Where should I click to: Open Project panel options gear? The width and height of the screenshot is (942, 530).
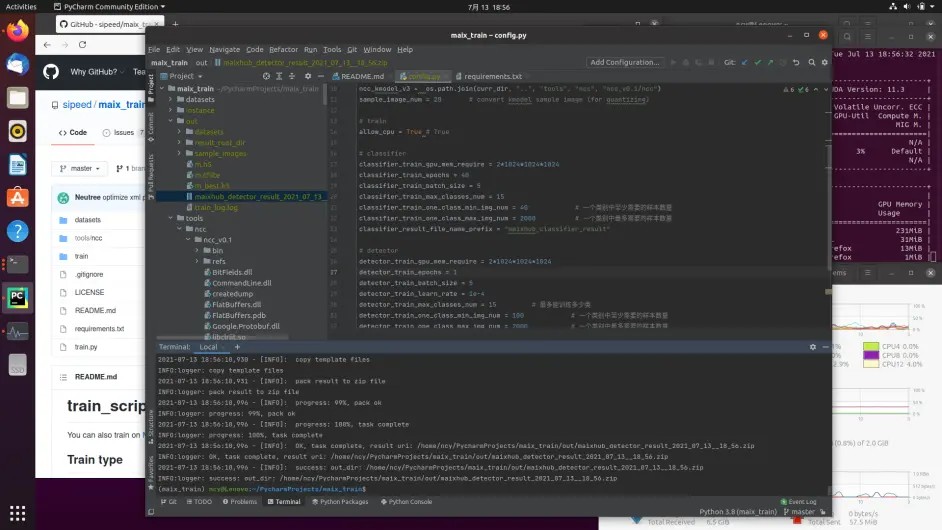coord(308,76)
